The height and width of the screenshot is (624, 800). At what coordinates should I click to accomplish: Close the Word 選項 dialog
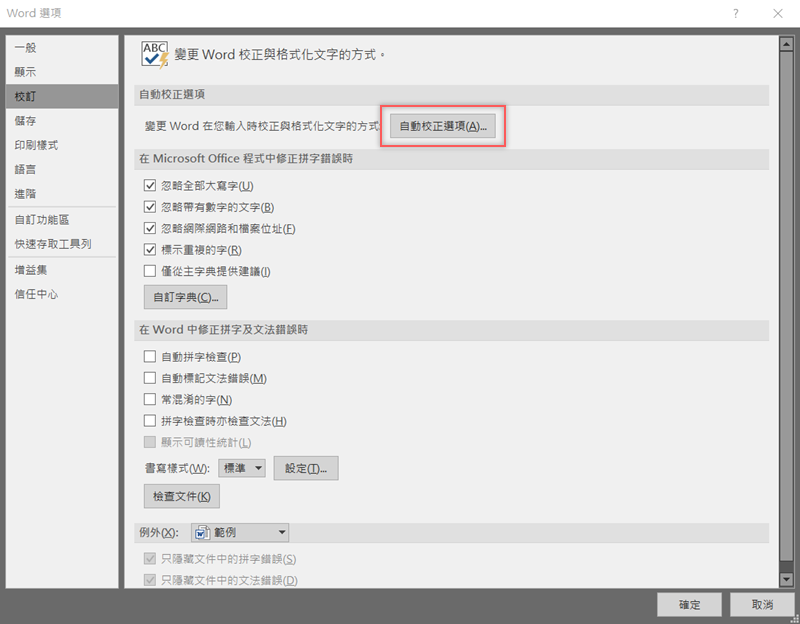(778, 14)
